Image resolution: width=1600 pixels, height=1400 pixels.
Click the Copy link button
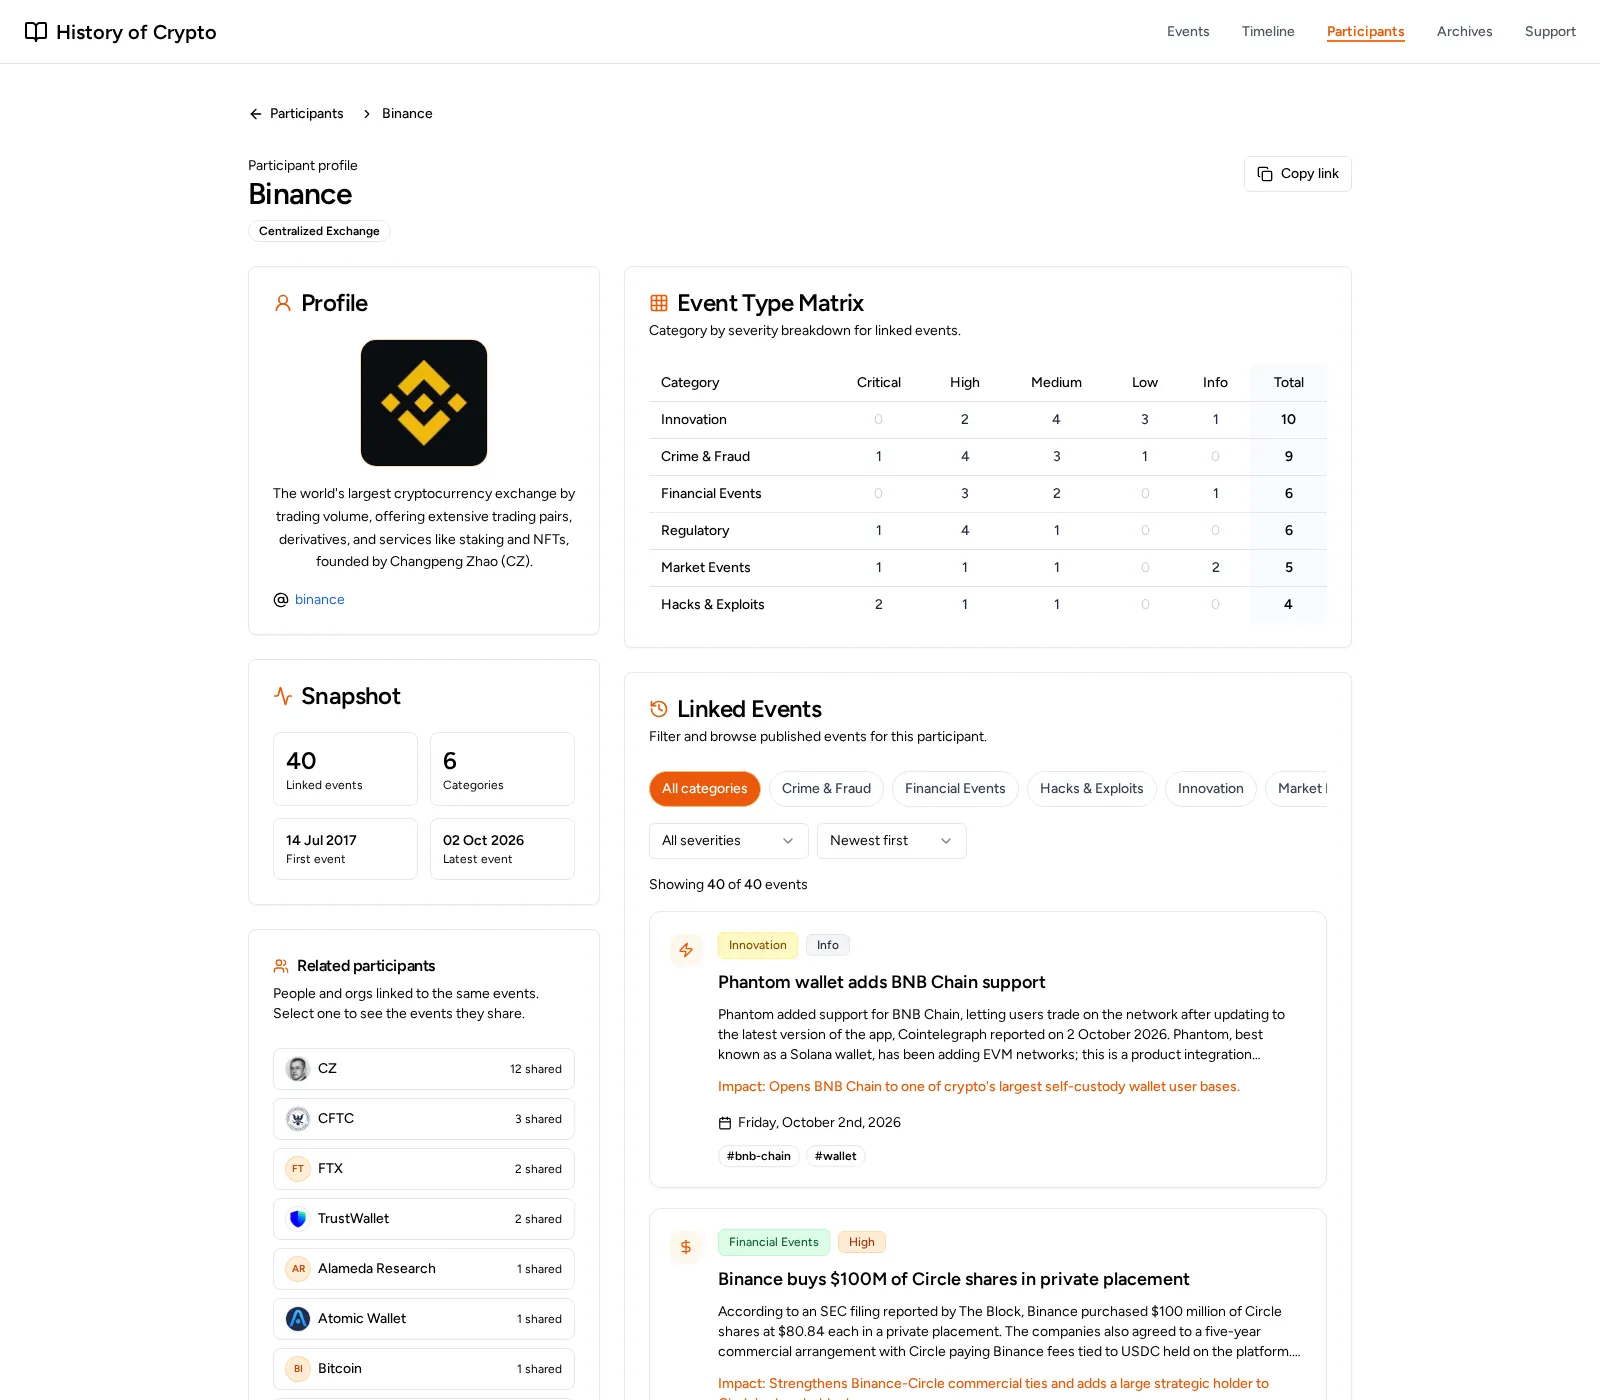1298,174
